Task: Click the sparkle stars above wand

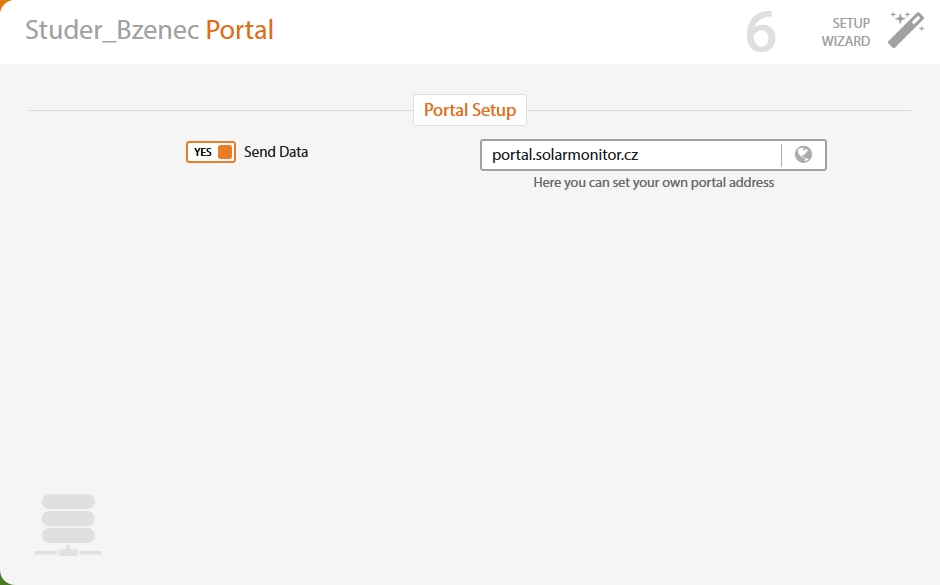Action: (x=900, y=17)
